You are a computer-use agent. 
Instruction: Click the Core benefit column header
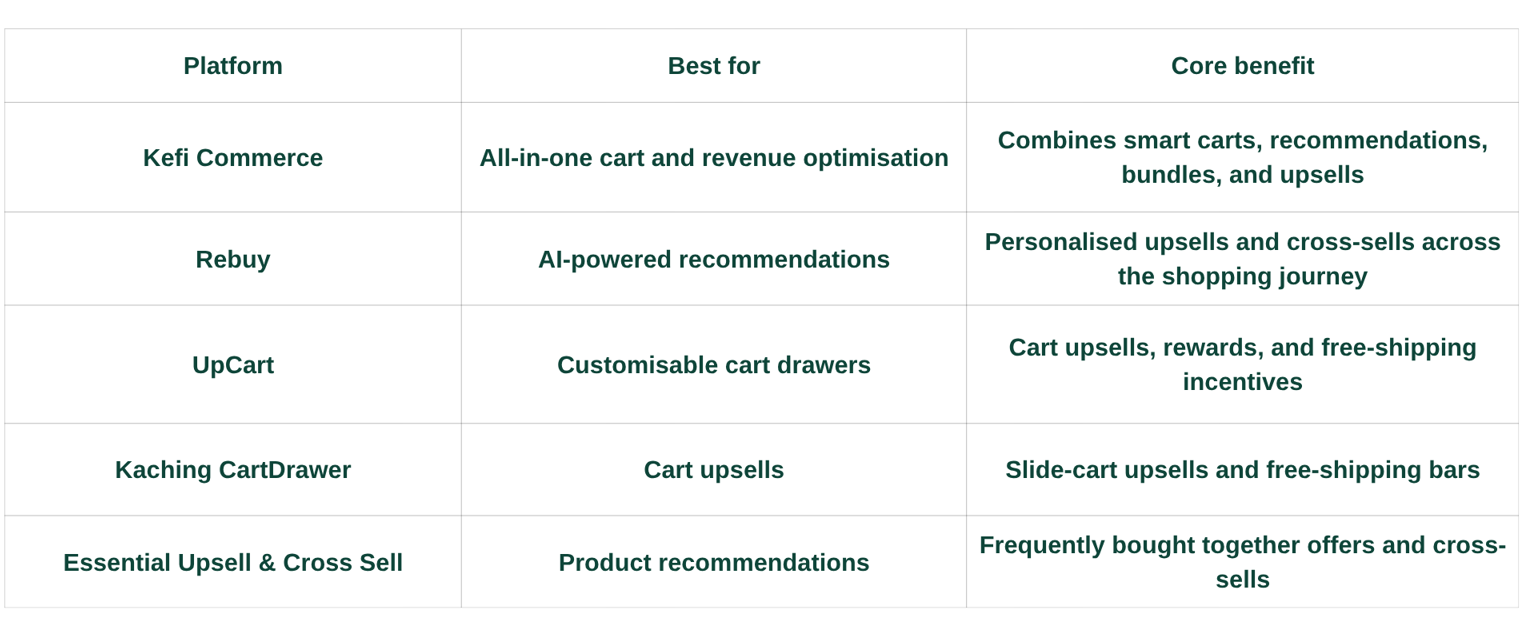1242,66
